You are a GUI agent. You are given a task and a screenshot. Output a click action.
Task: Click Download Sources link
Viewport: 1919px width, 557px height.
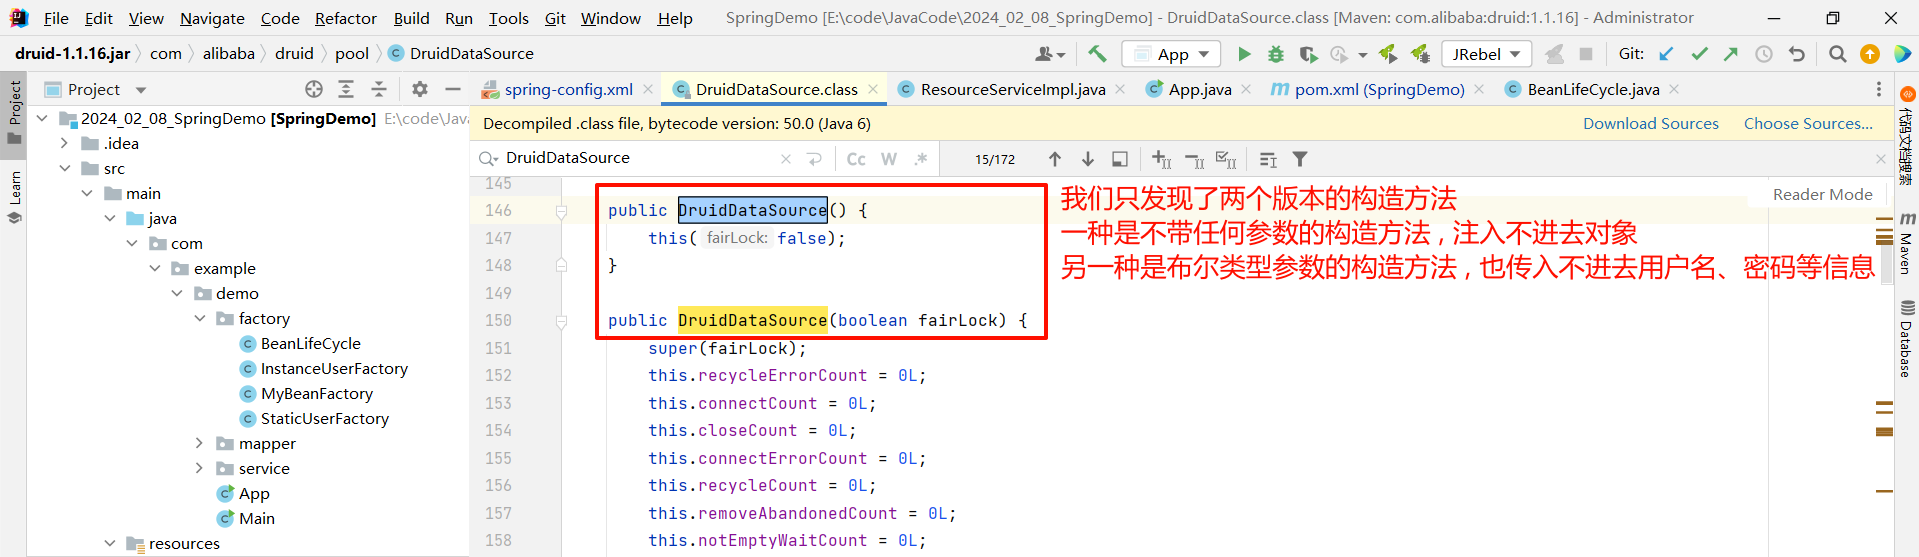(1650, 123)
